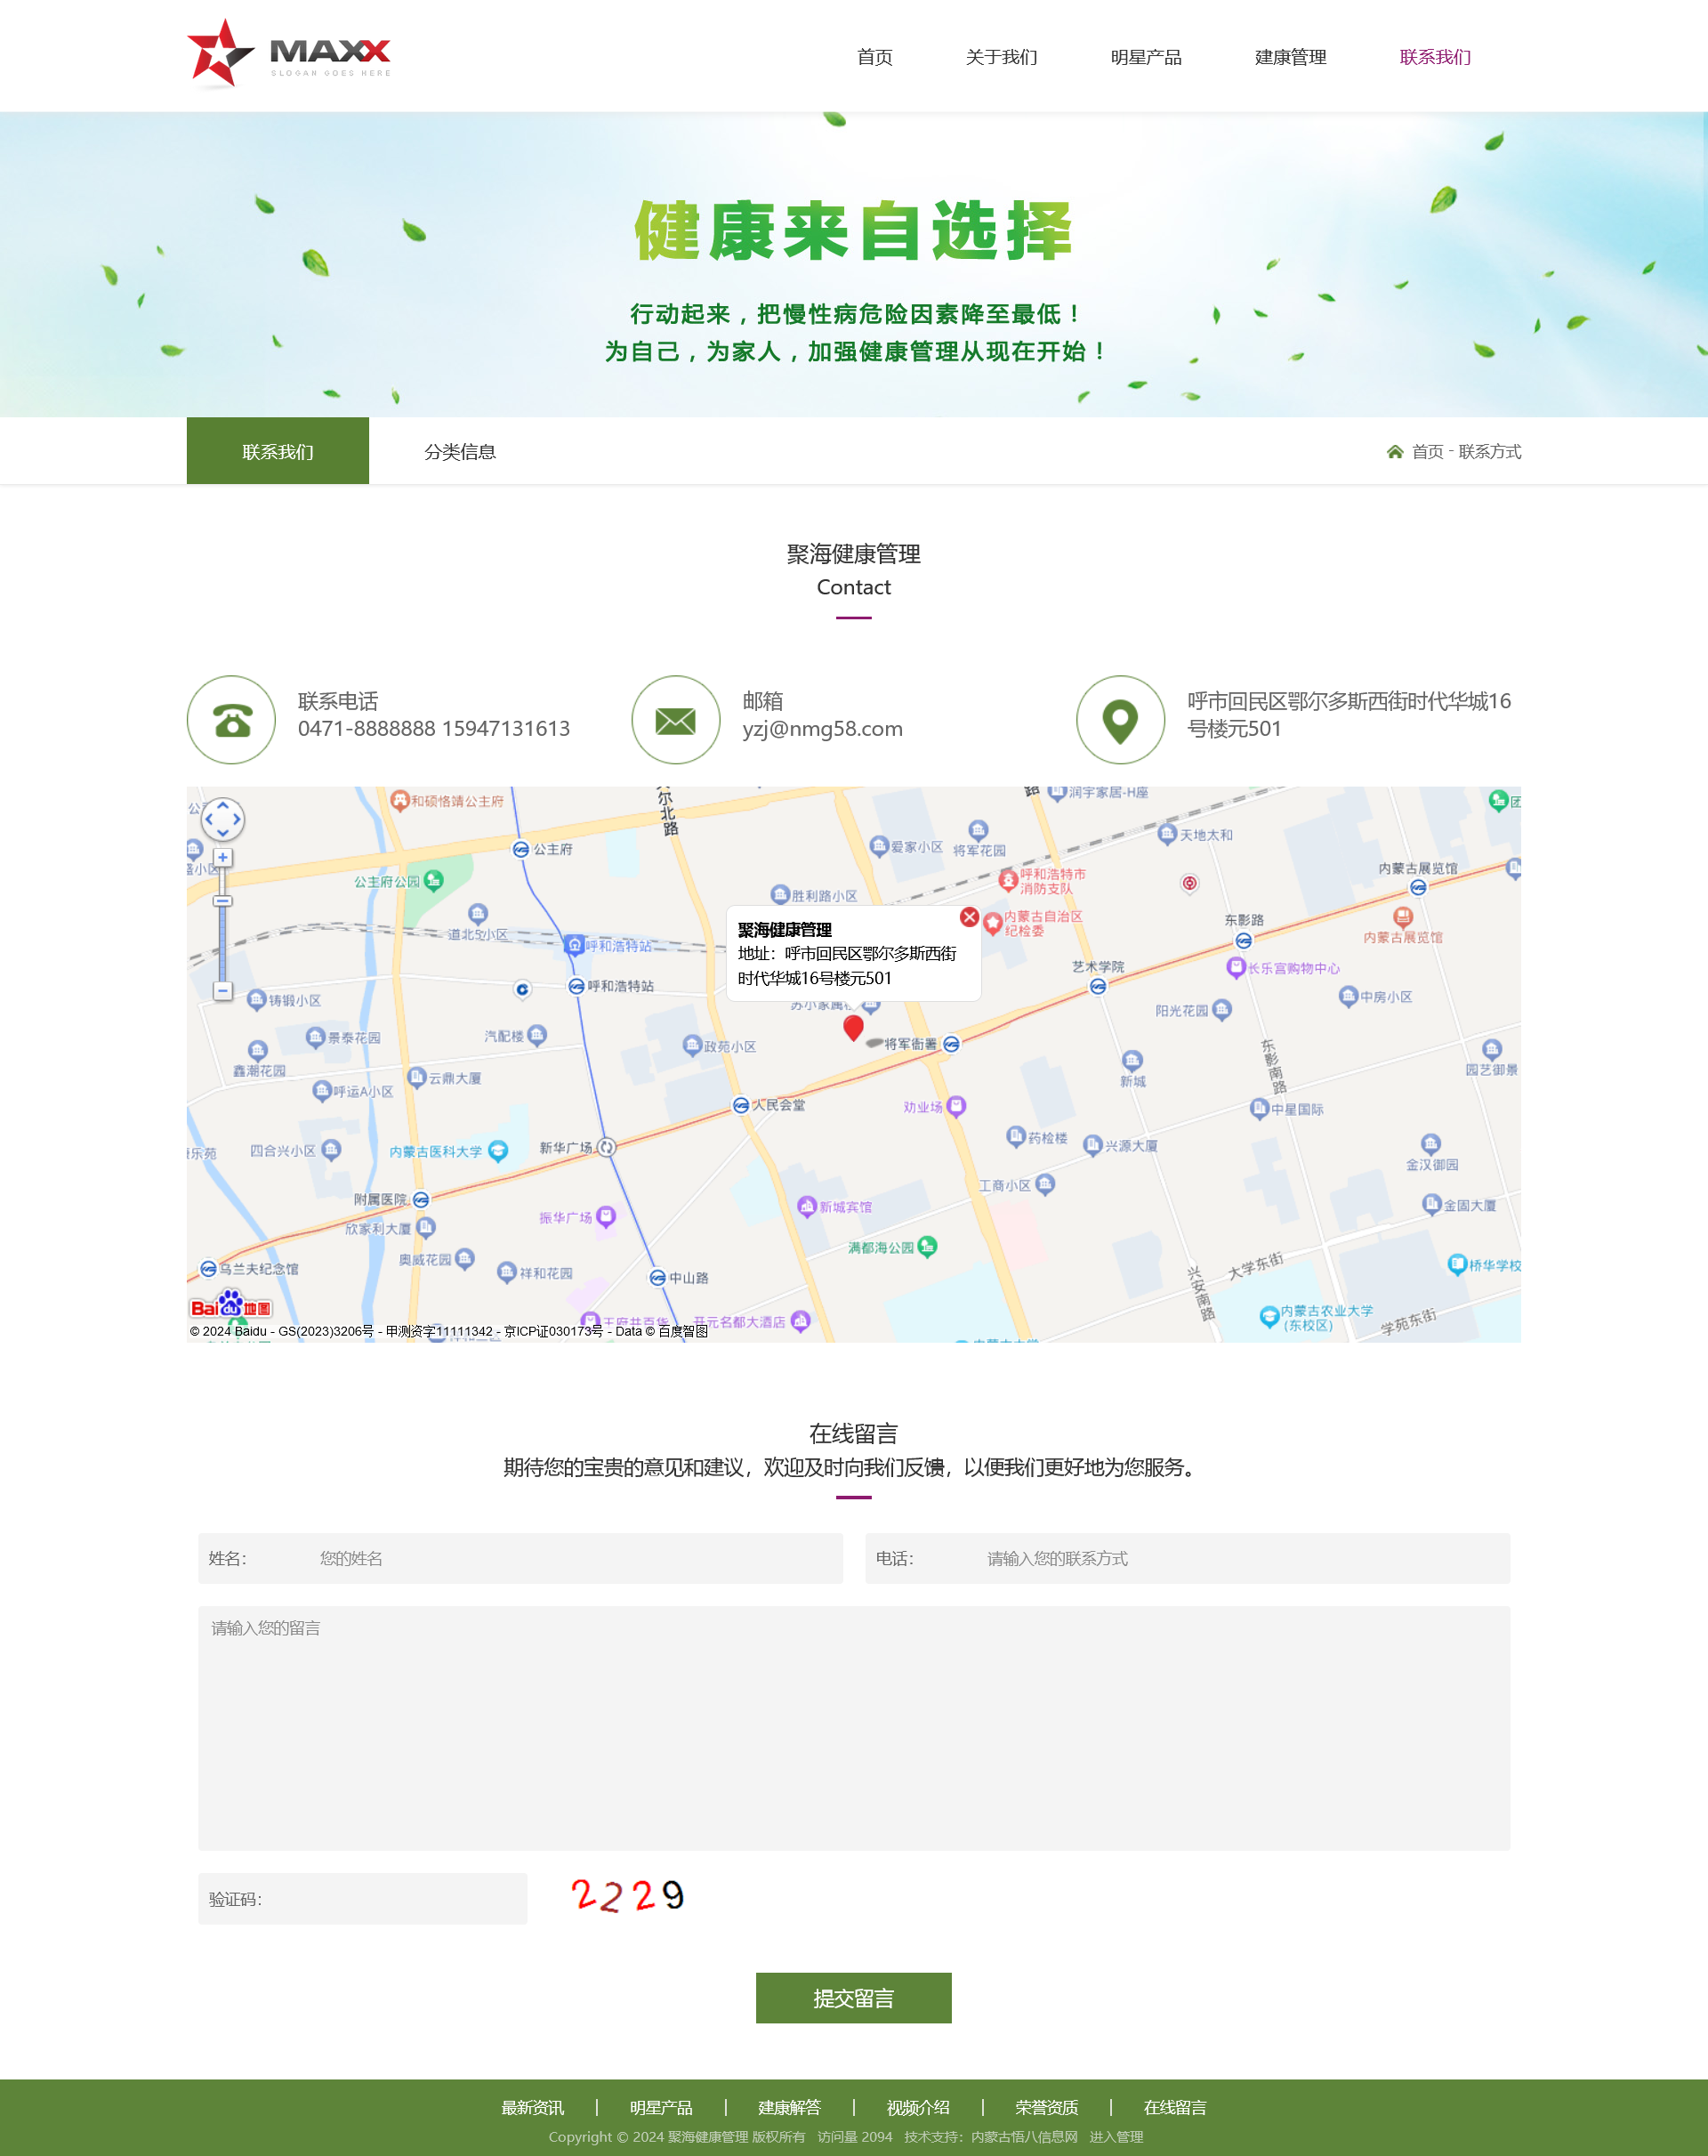
Task: Pan the map up with arrow control
Action: click(223, 804)
